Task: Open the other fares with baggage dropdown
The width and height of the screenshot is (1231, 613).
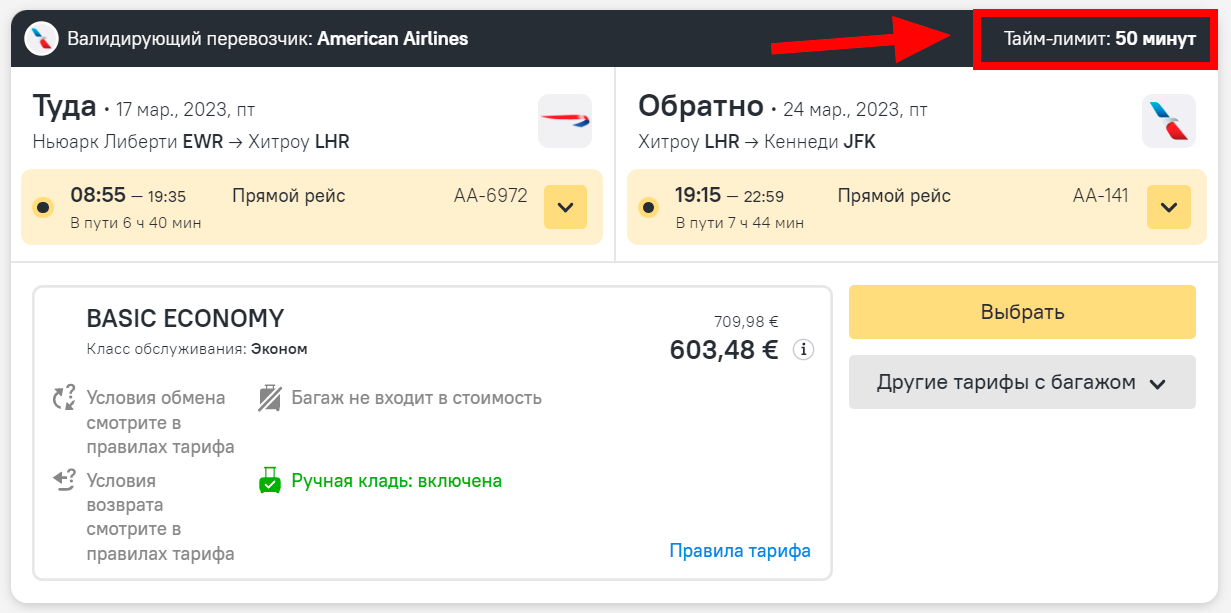Action: click(x=1022, y=382)
